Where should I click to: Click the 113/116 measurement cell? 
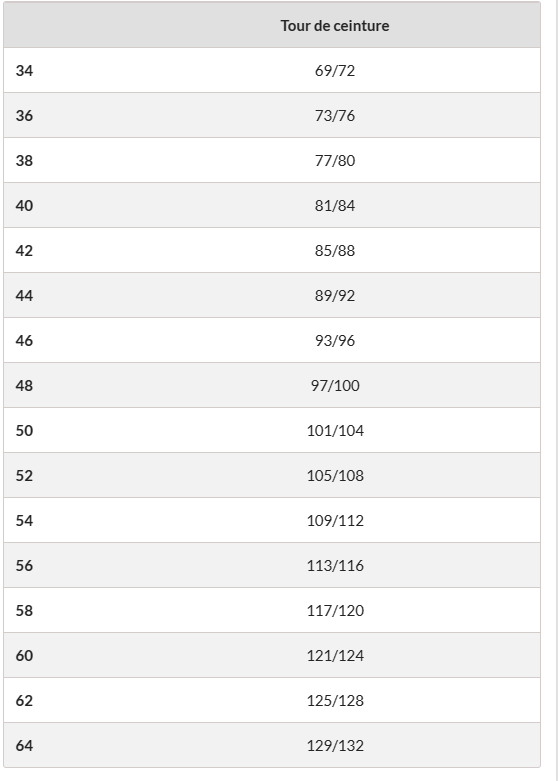[x=335, y=566]
